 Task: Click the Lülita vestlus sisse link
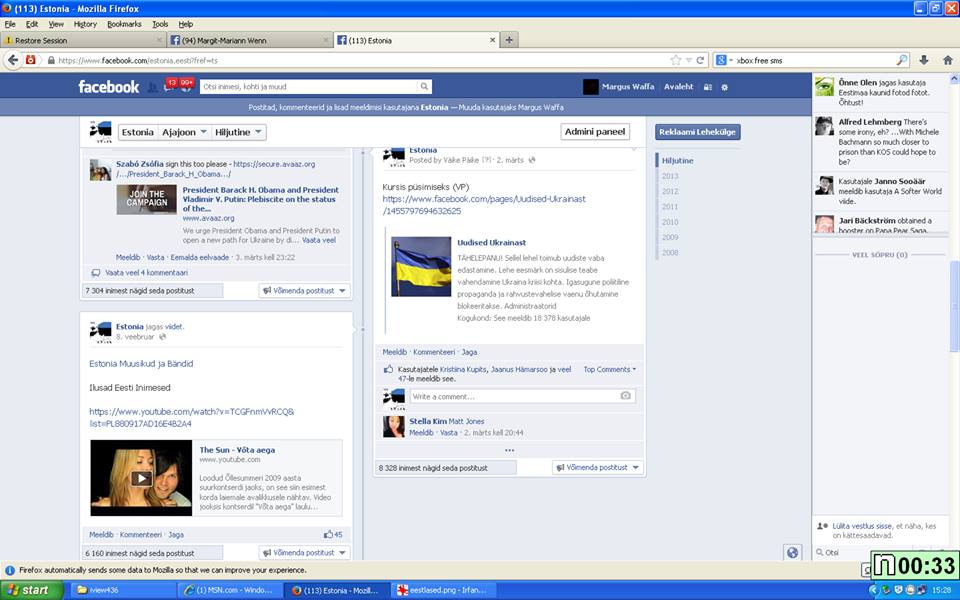point(862,526)
